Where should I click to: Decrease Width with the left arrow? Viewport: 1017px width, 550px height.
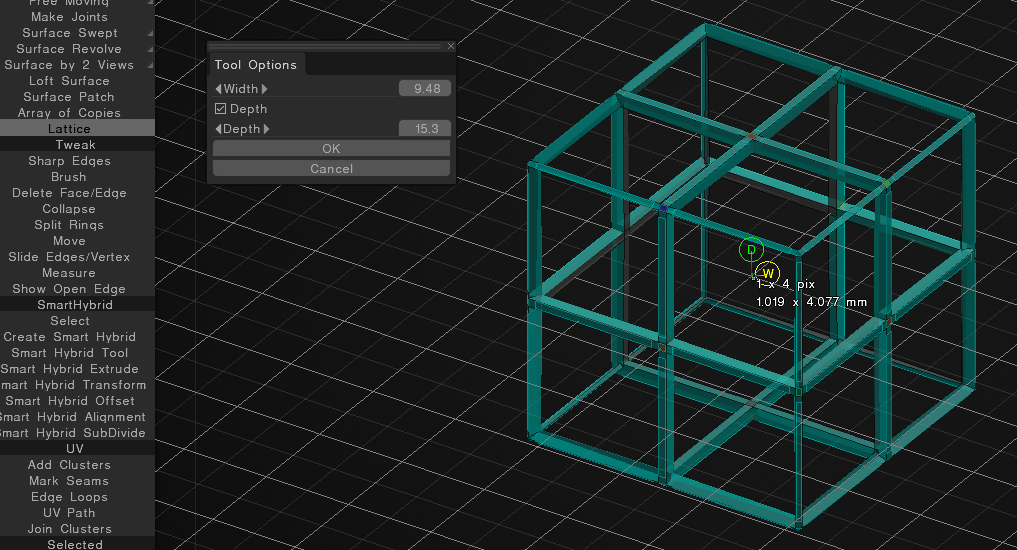[x=218, y=89]
